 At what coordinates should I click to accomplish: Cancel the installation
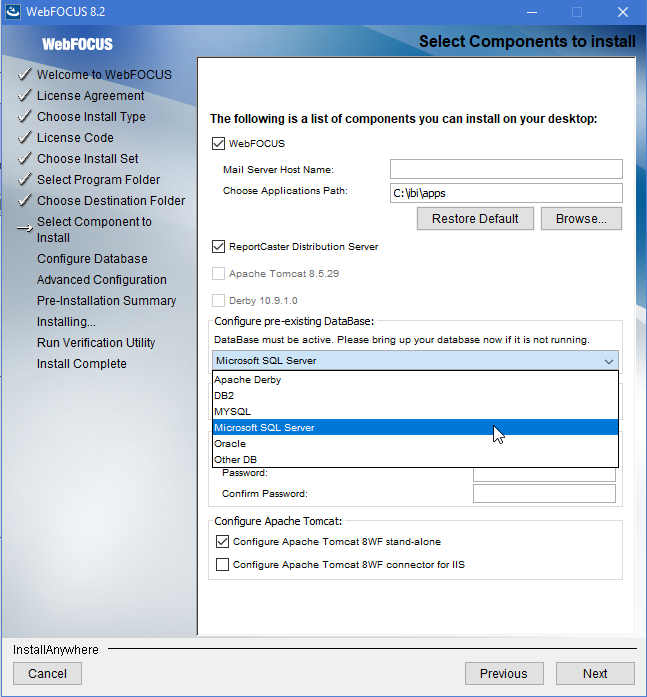pyautogui.click(x=47, y=674)
